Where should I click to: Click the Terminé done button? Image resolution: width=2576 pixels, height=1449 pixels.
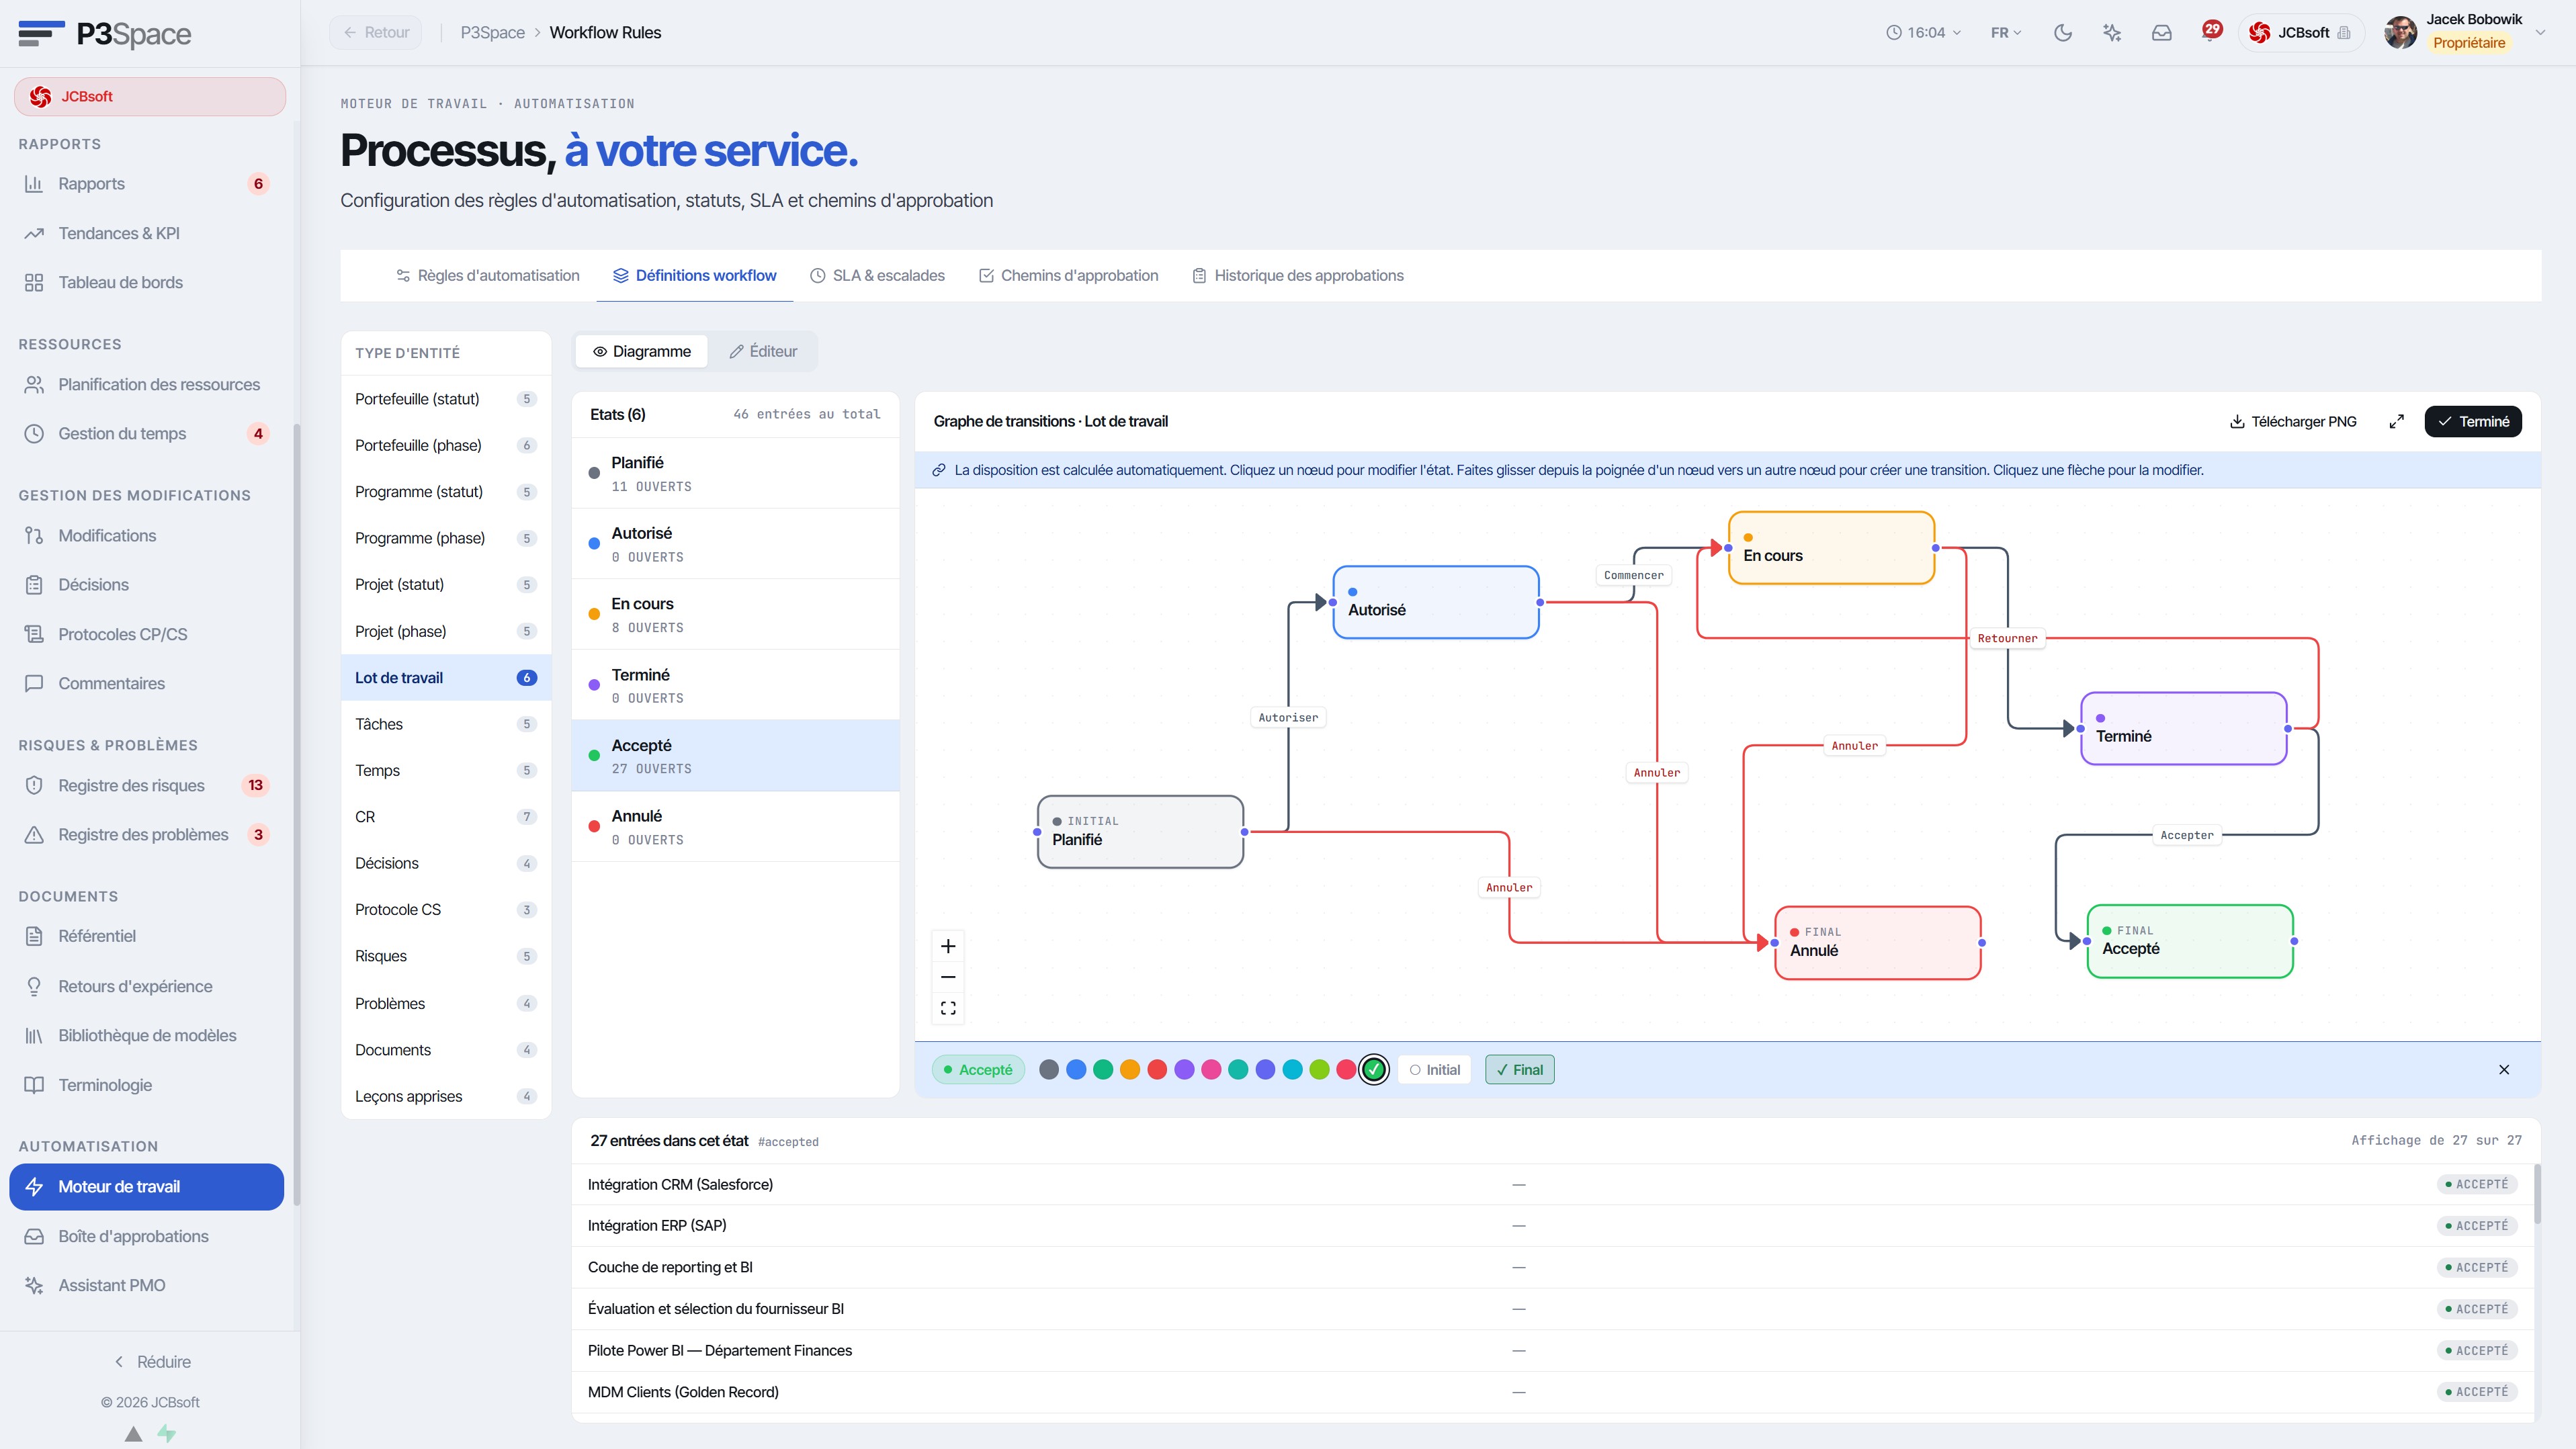click(2472, 421)
